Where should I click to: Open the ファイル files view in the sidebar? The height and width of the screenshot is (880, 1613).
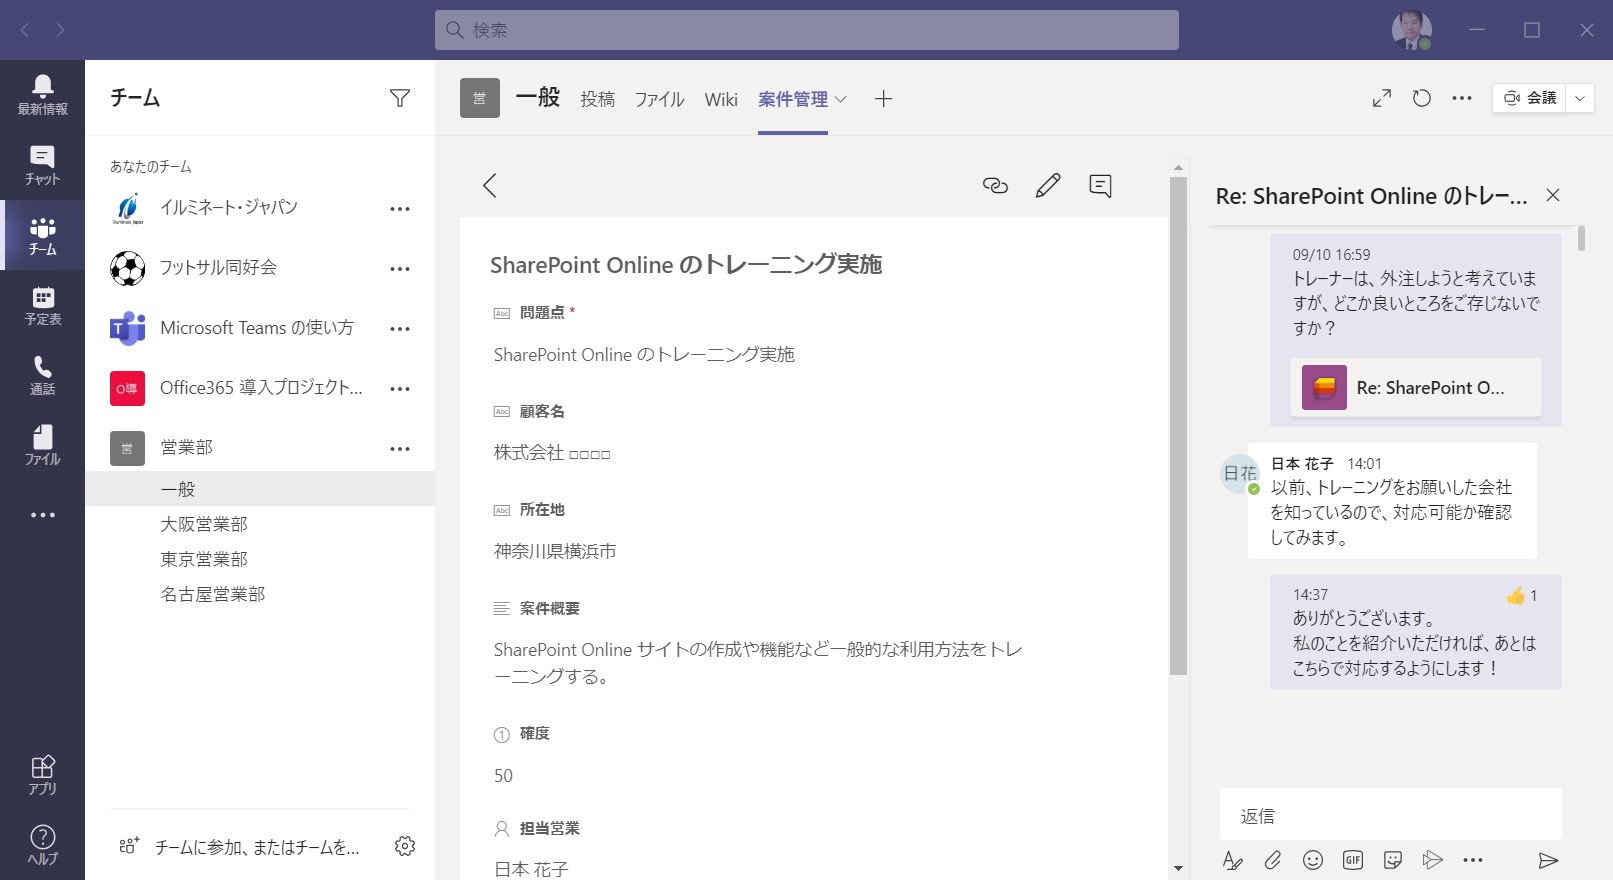[42, 445]
